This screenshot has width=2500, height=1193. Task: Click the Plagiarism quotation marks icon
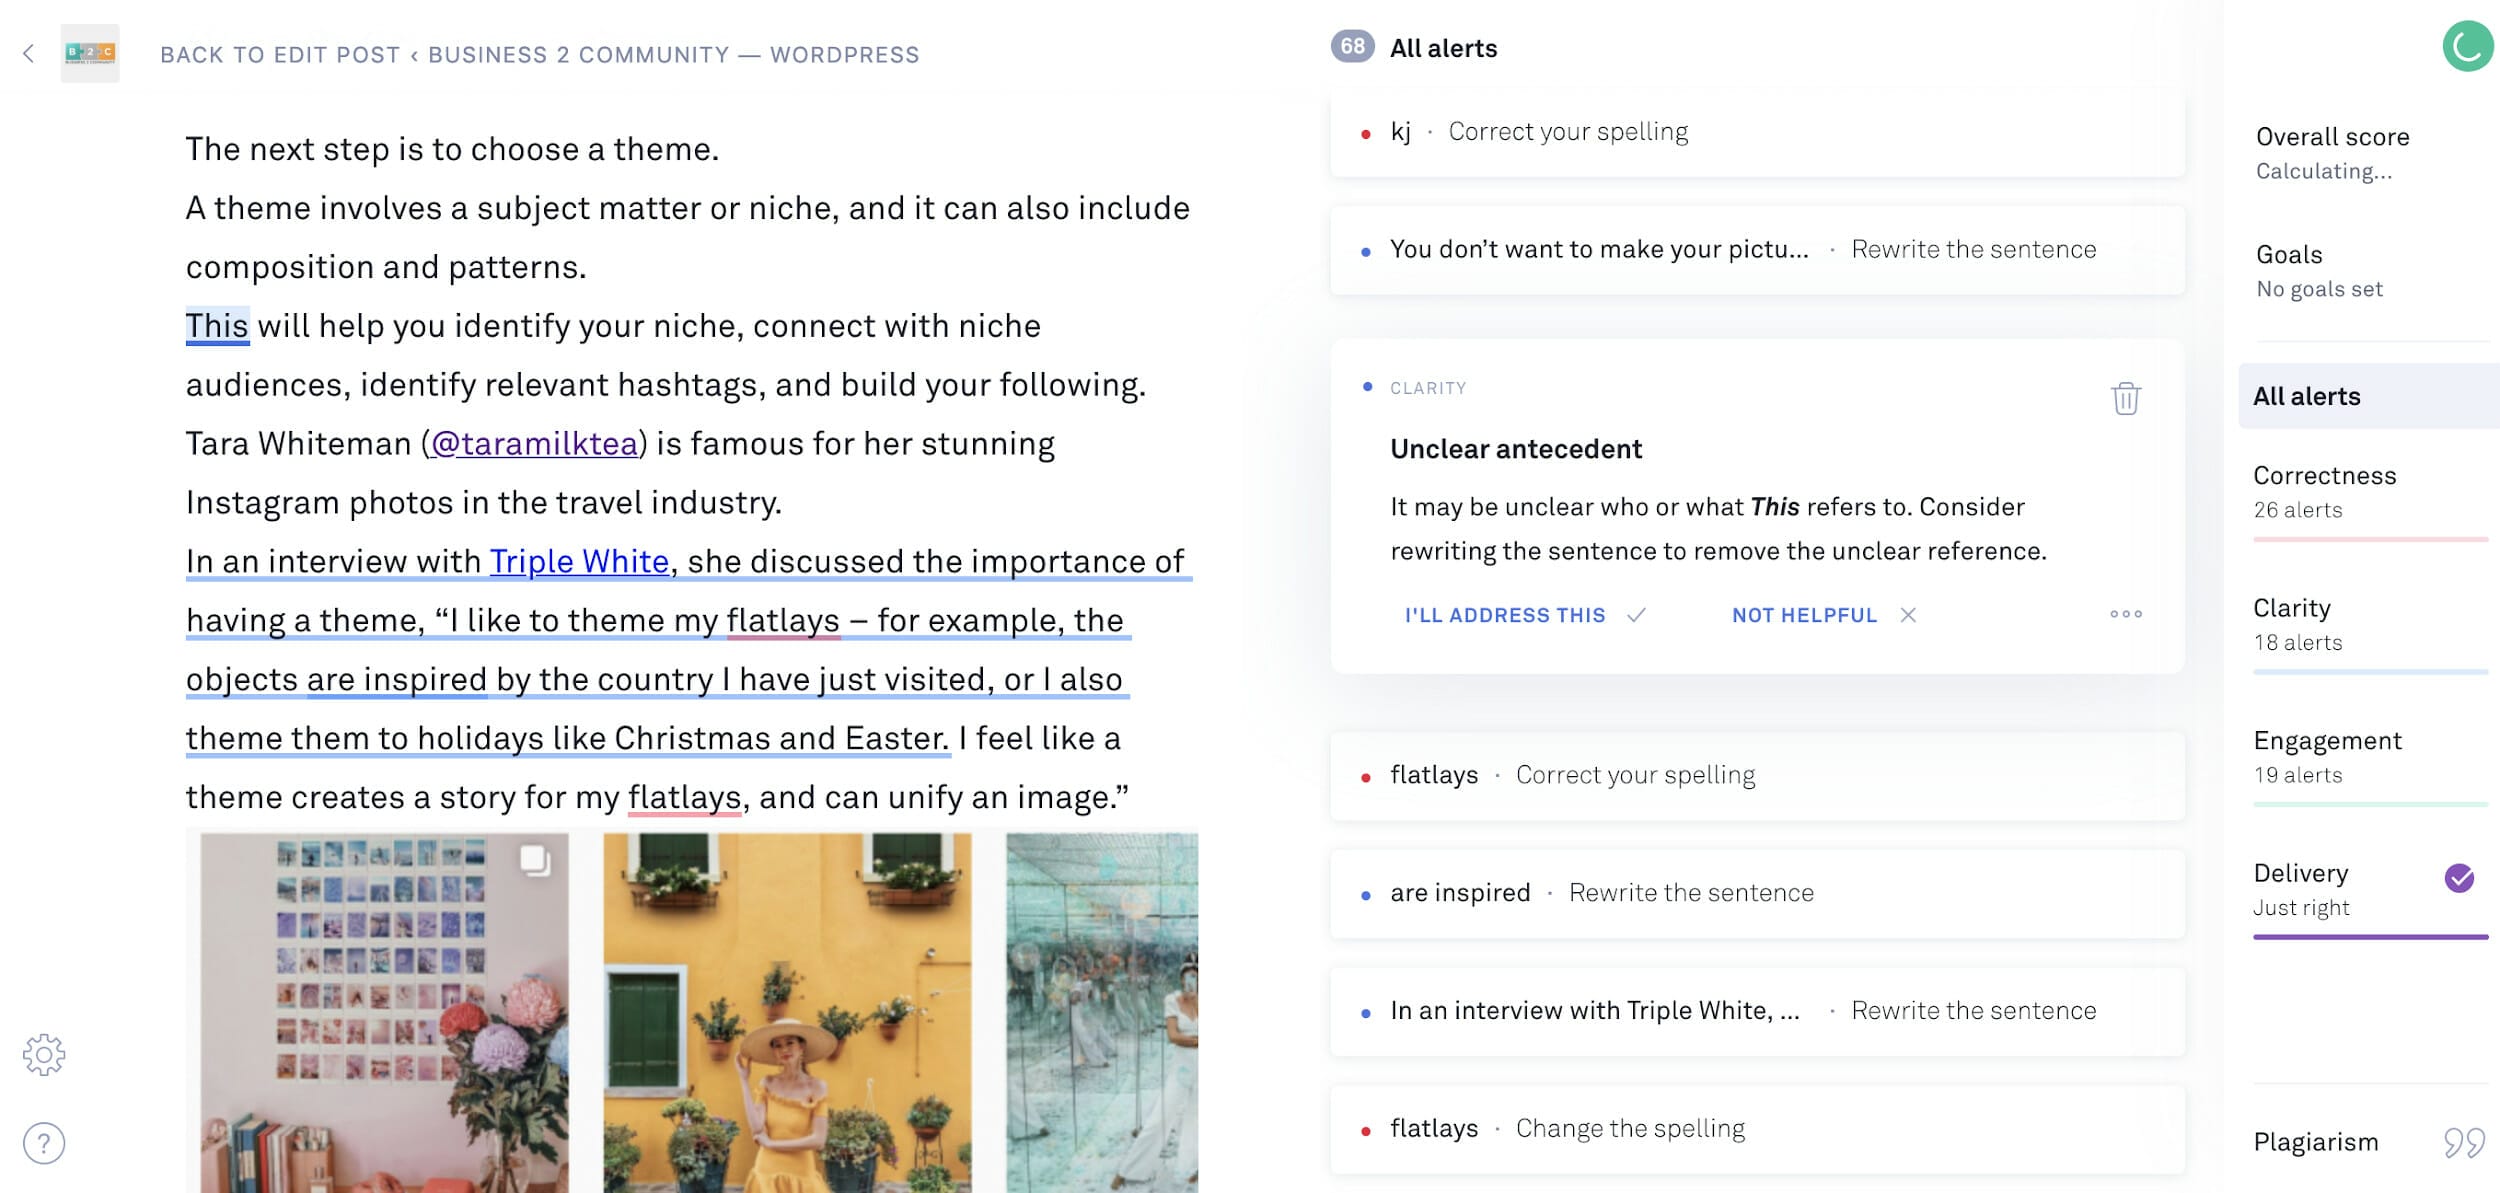click(x=2464, y=1142)
